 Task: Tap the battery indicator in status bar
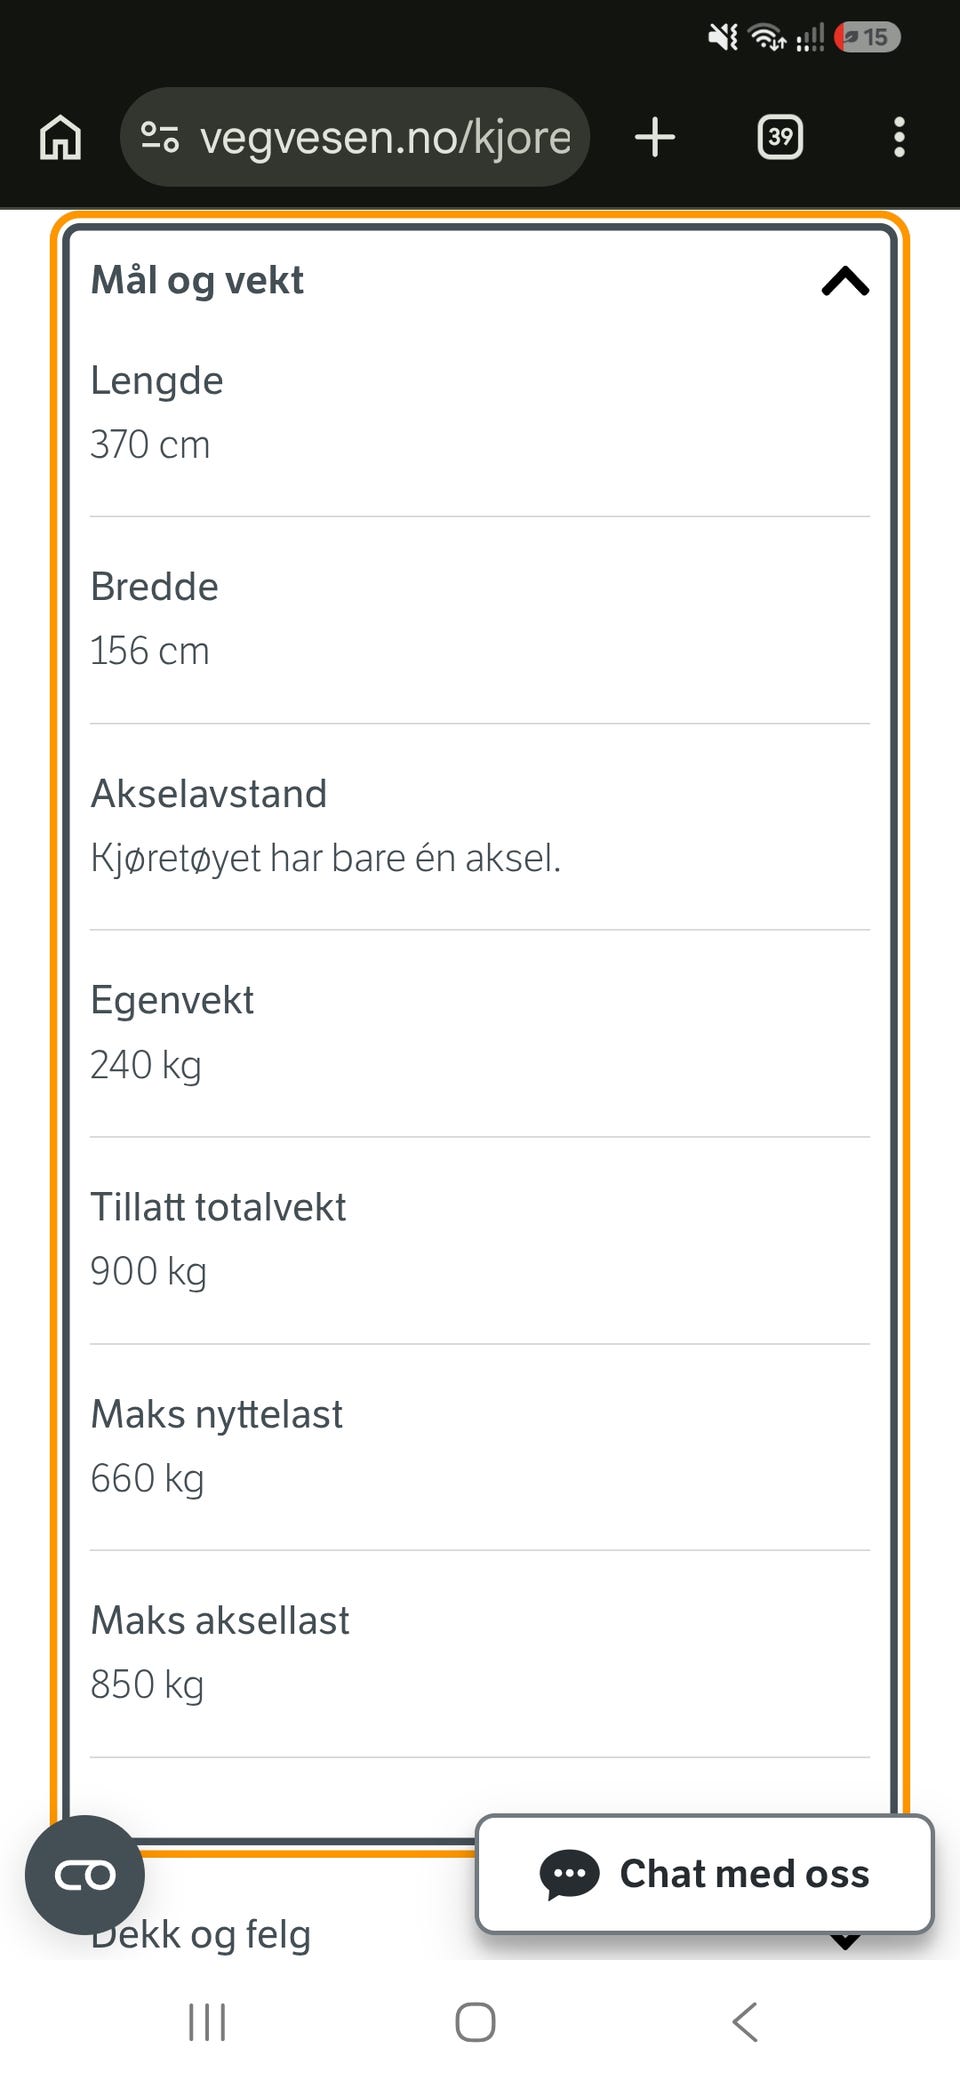868,37
